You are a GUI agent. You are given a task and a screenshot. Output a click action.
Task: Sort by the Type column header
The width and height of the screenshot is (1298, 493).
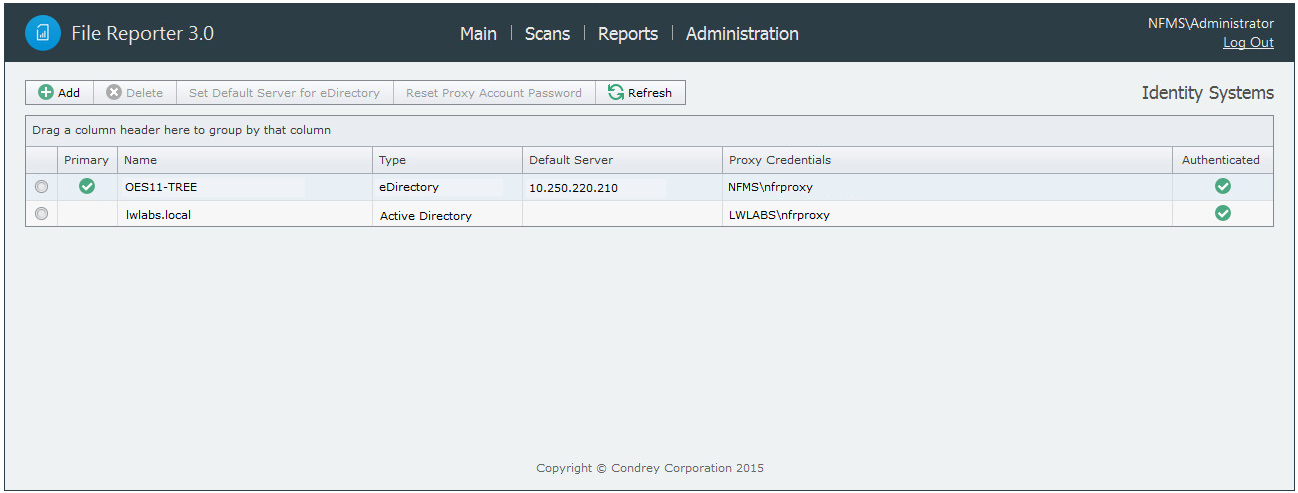pos(392,160)
